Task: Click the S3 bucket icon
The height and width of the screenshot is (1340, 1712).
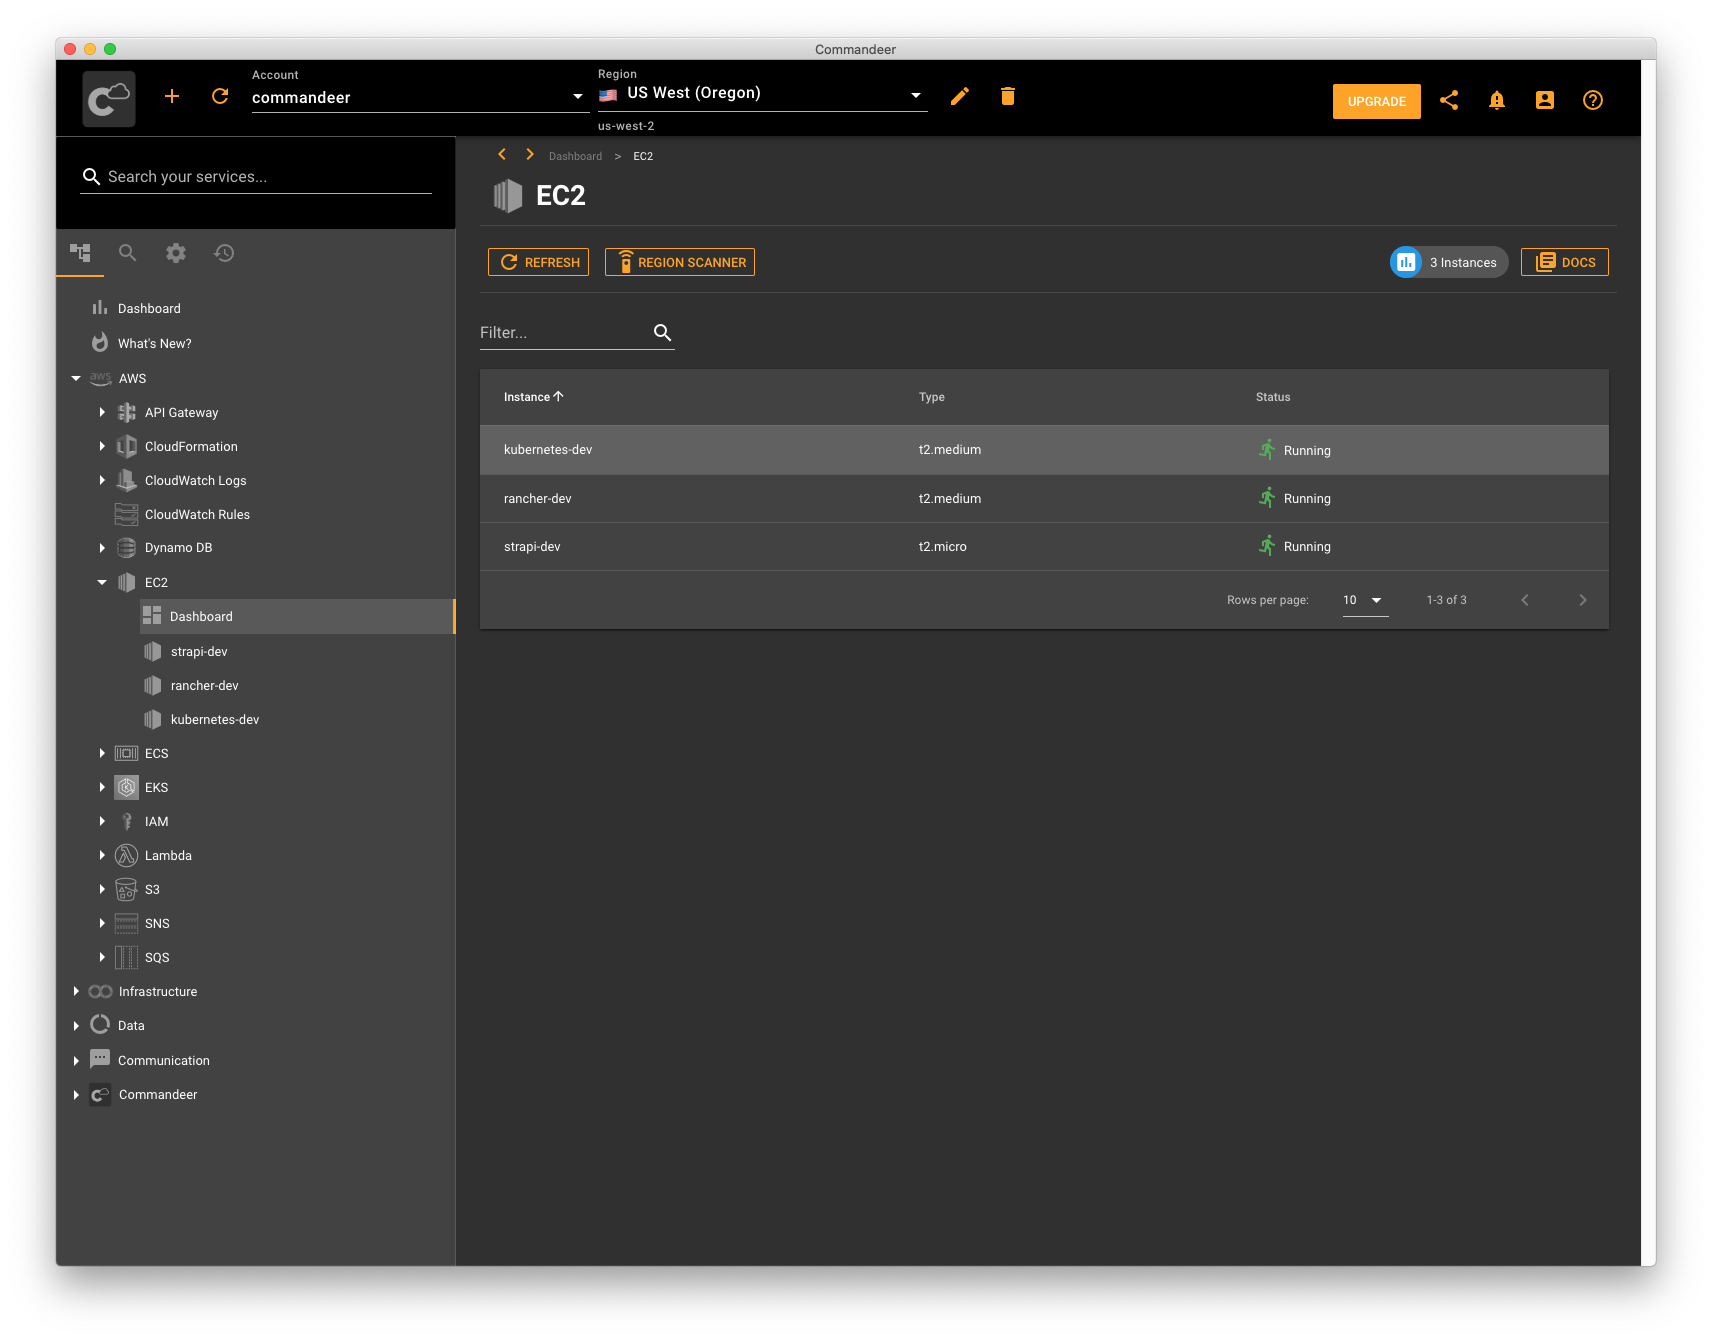Action: [x=126, y=889]
